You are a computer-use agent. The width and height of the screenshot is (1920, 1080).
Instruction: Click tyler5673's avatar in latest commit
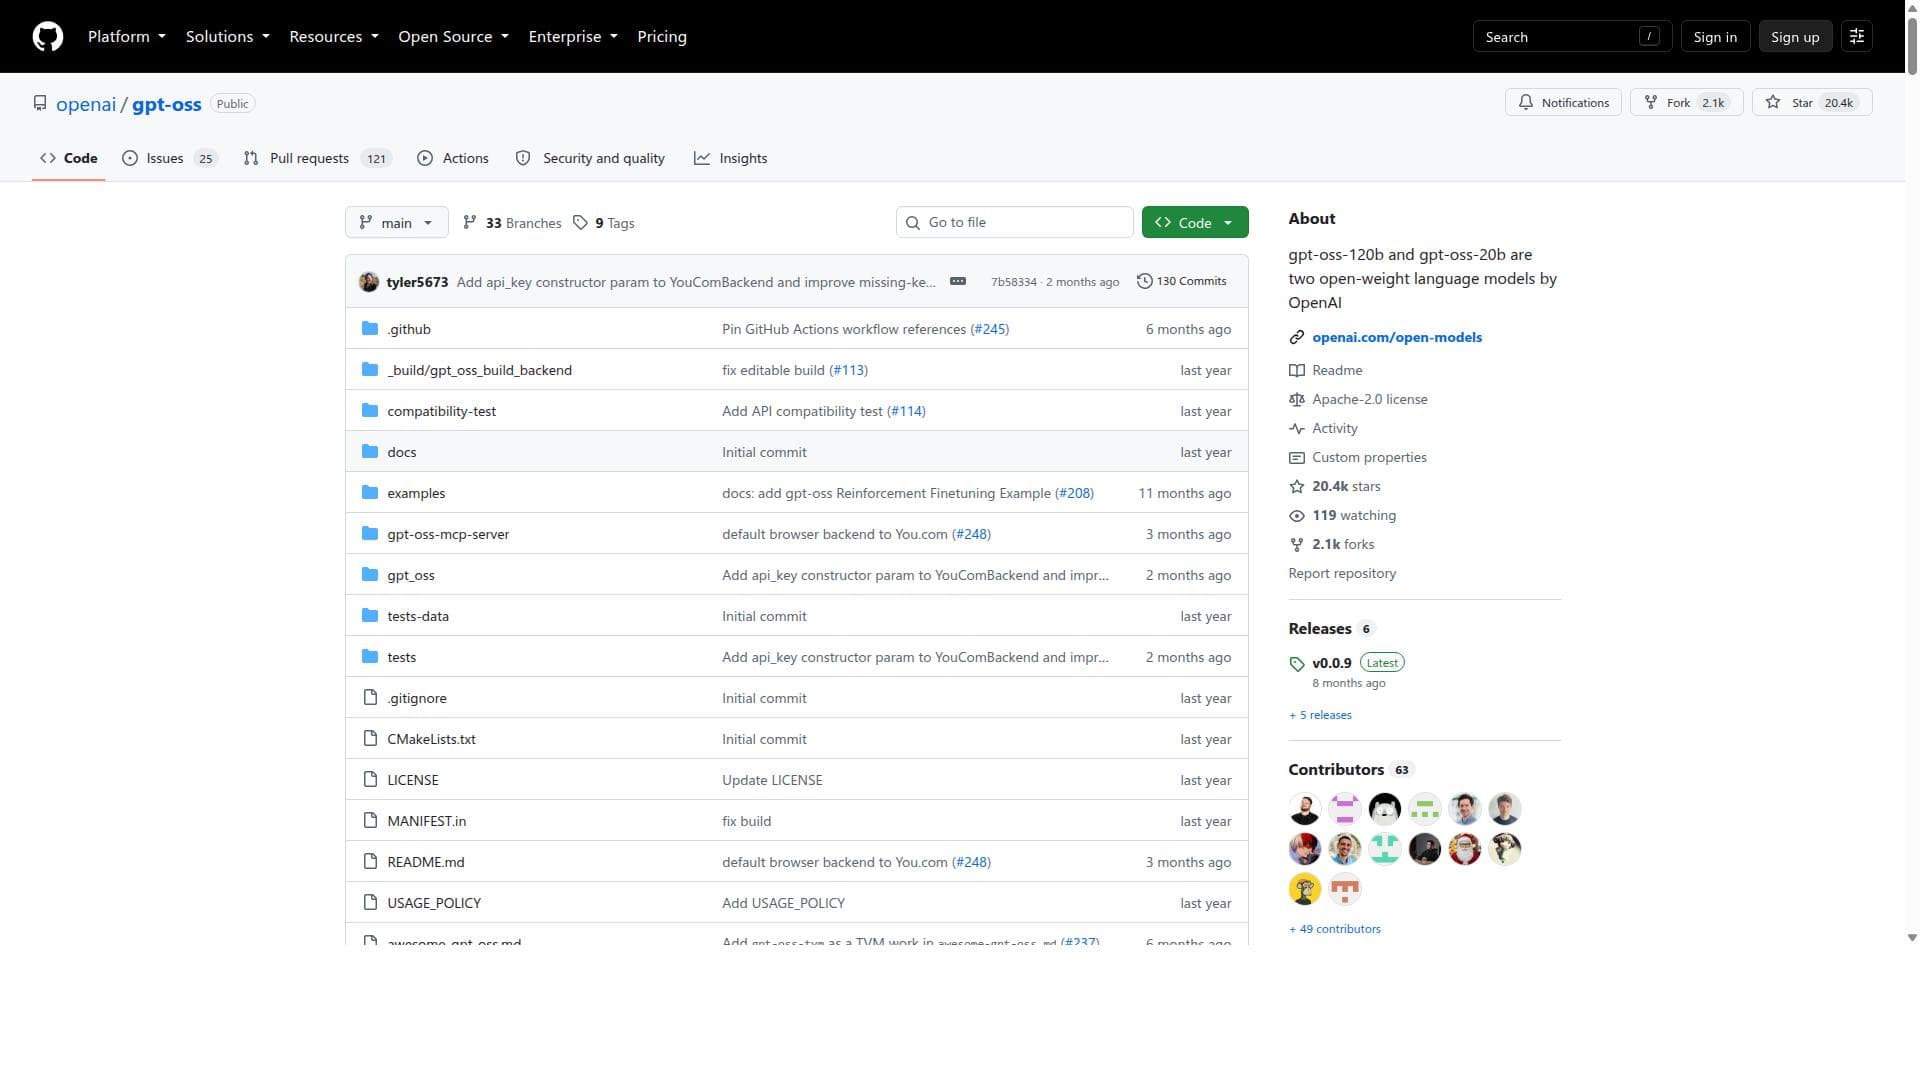pos(369,282)
